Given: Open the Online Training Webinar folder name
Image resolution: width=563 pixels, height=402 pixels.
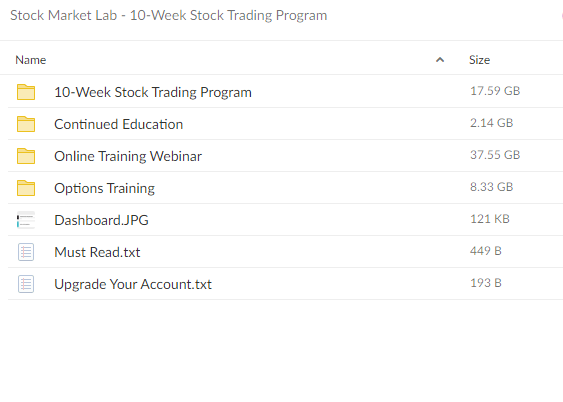Looking at the screenshot, I should 128,156.
